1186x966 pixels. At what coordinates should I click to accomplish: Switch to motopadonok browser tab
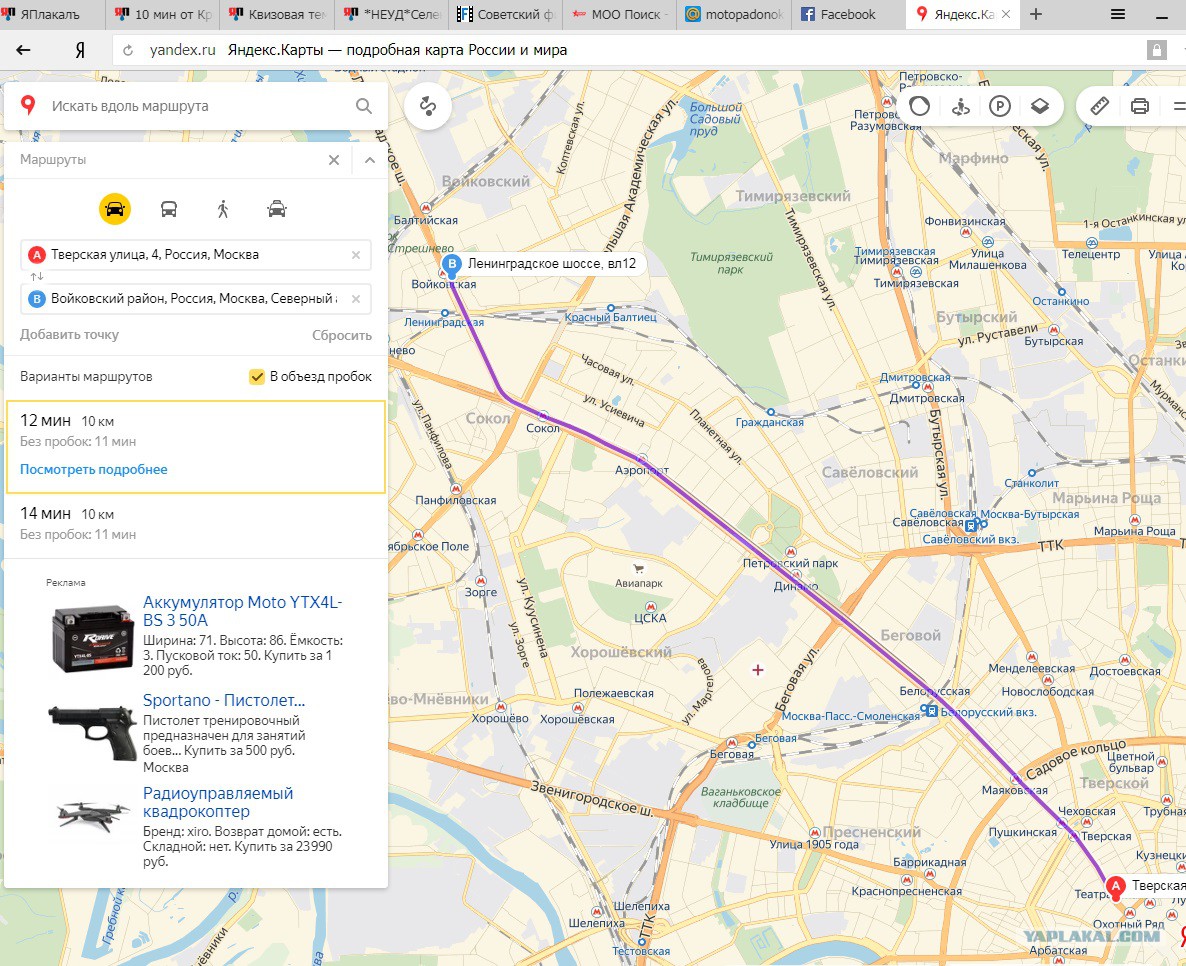tap(734, 14)
